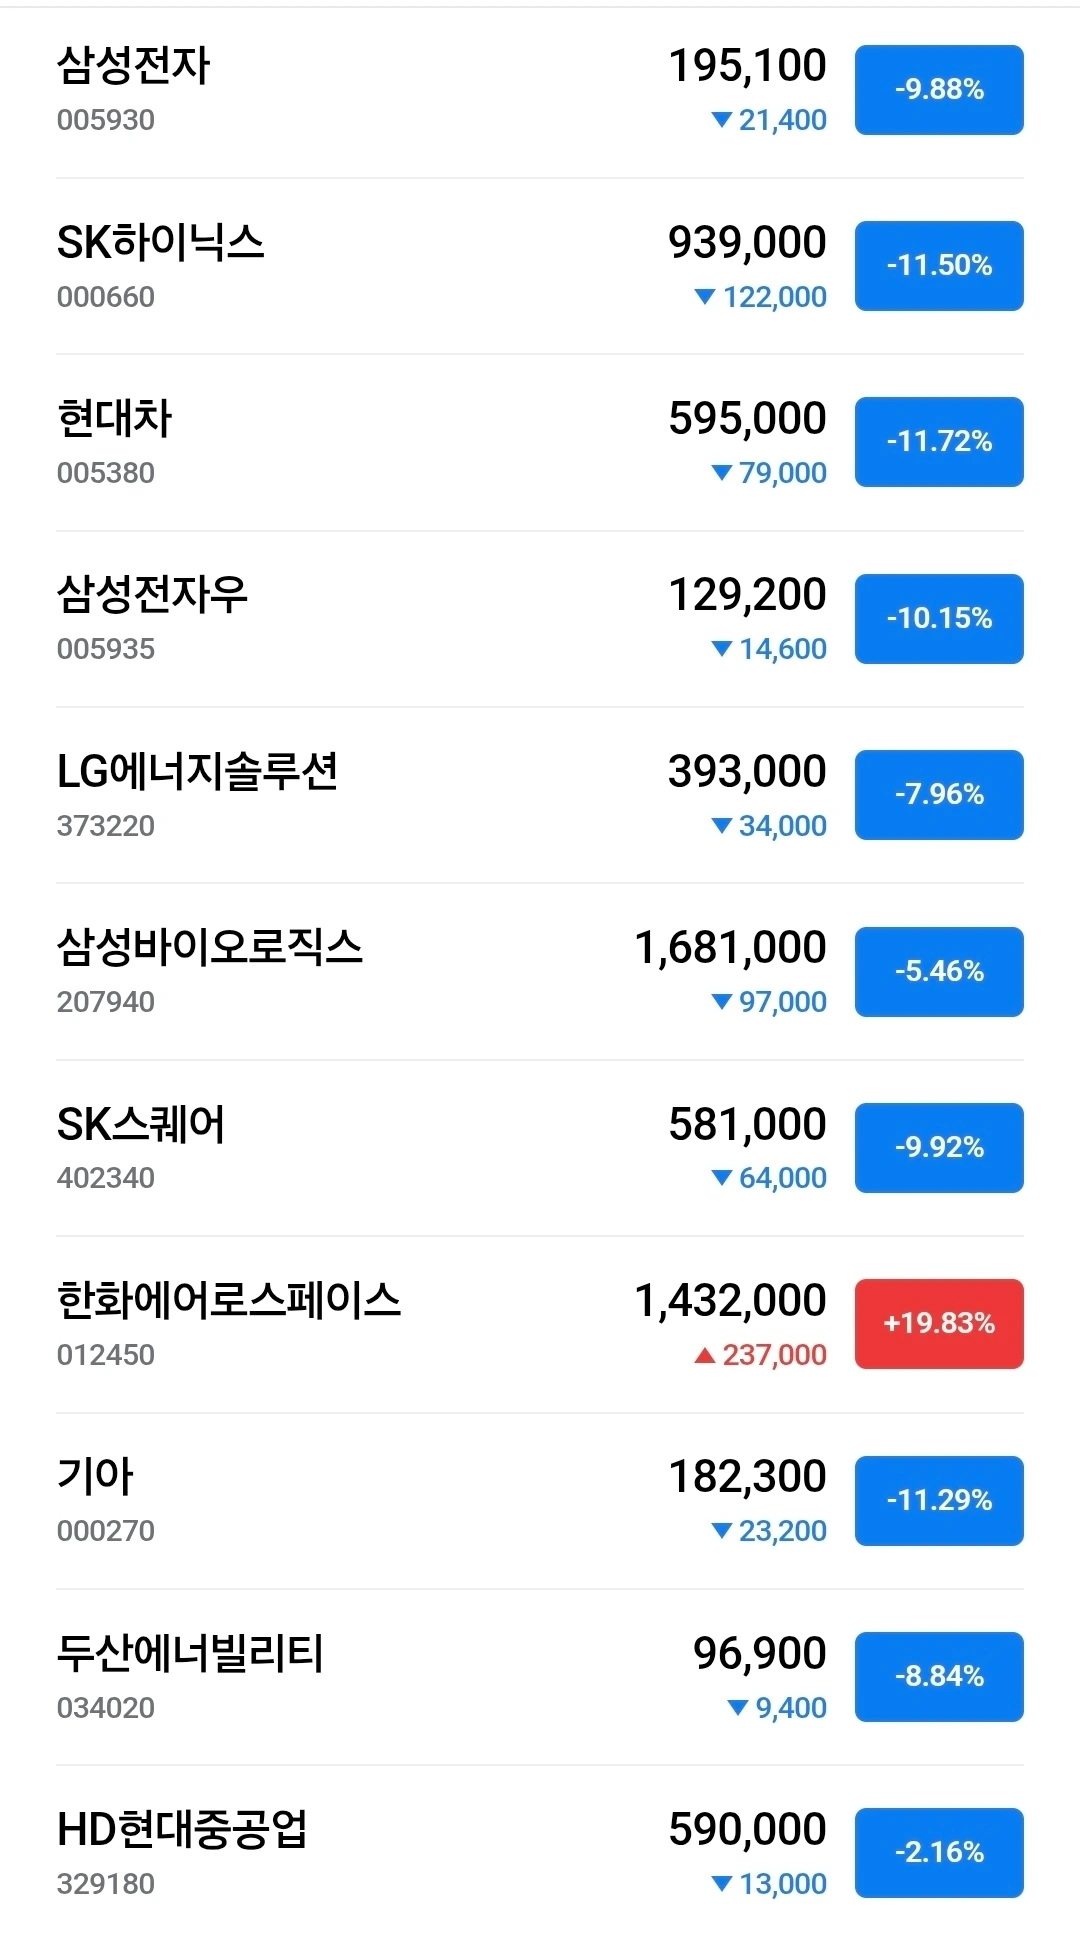Image resolution: width=1080 pixels, height=1939 pixels.
Task: Select 삼성전자우 stock entry
Action: (540, 619)
